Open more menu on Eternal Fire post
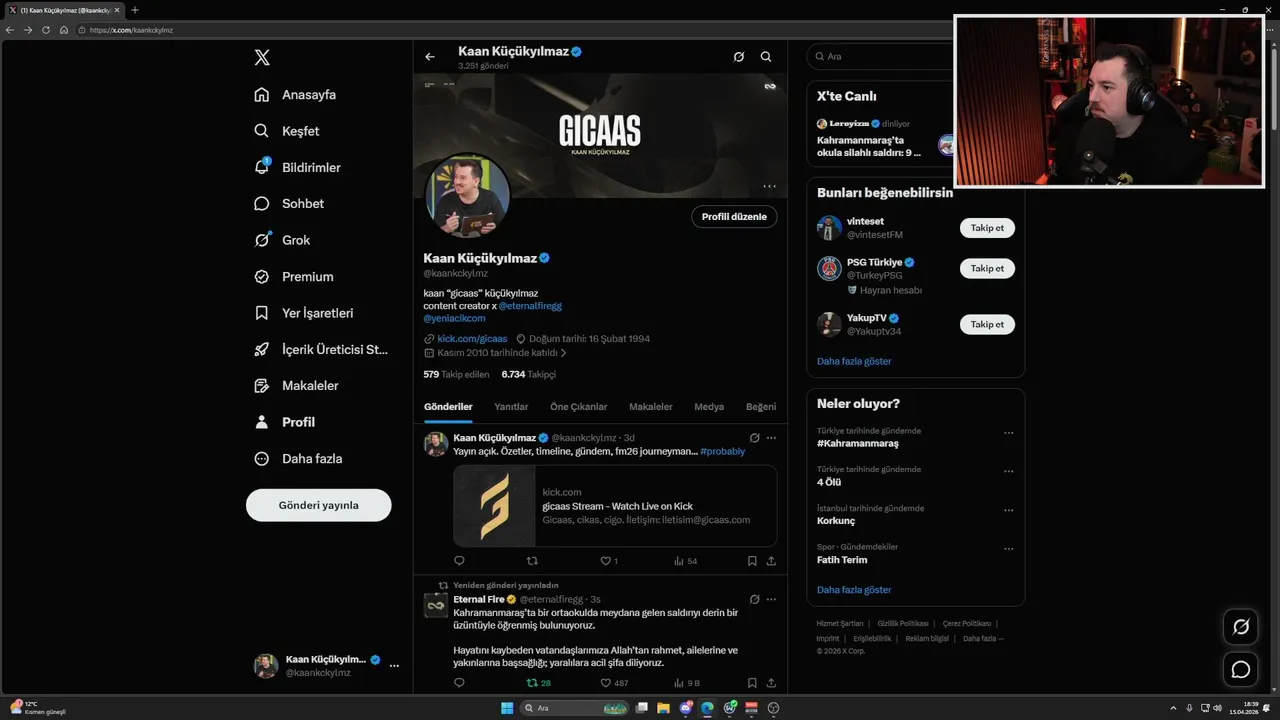This screenshot has width=1280, height=720. click(771, 599)
